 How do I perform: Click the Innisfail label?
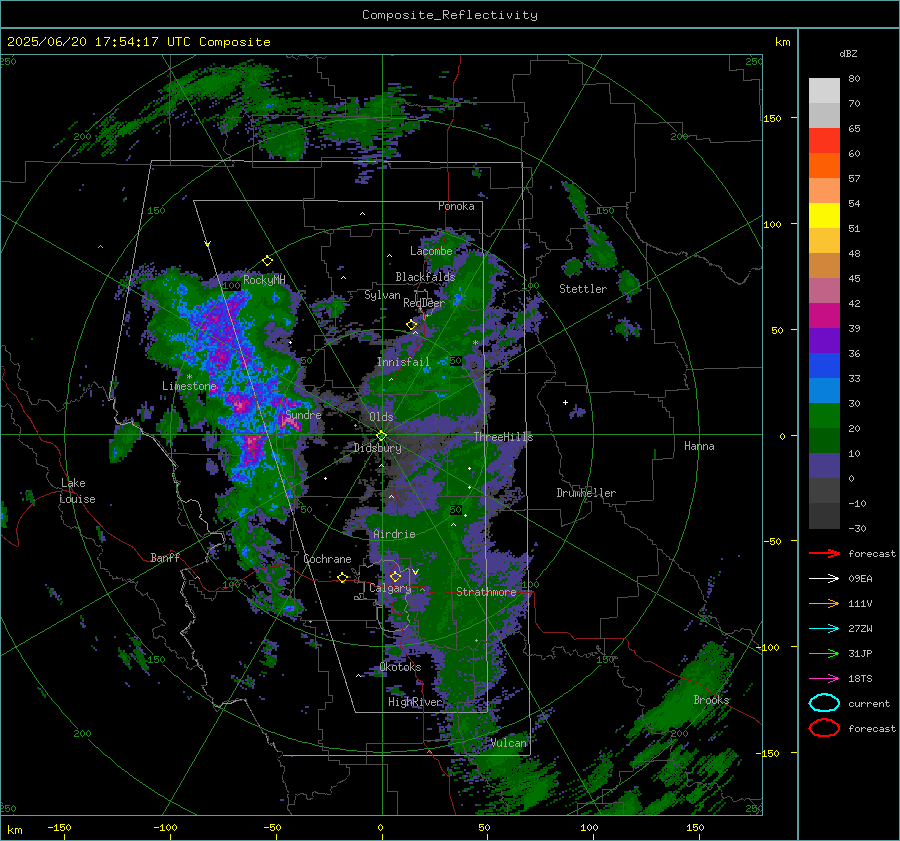(403, 362)
